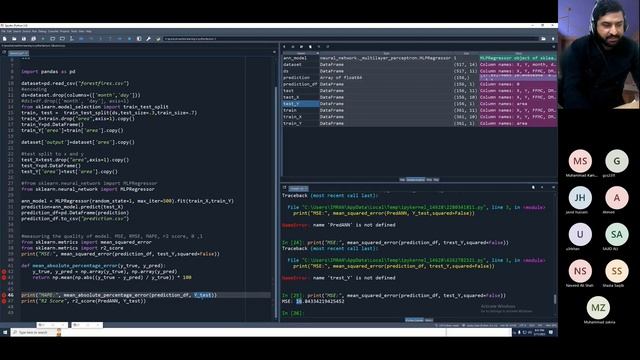Open the Help menu
This screenshot has width=640, height=360.
(89, 31)
